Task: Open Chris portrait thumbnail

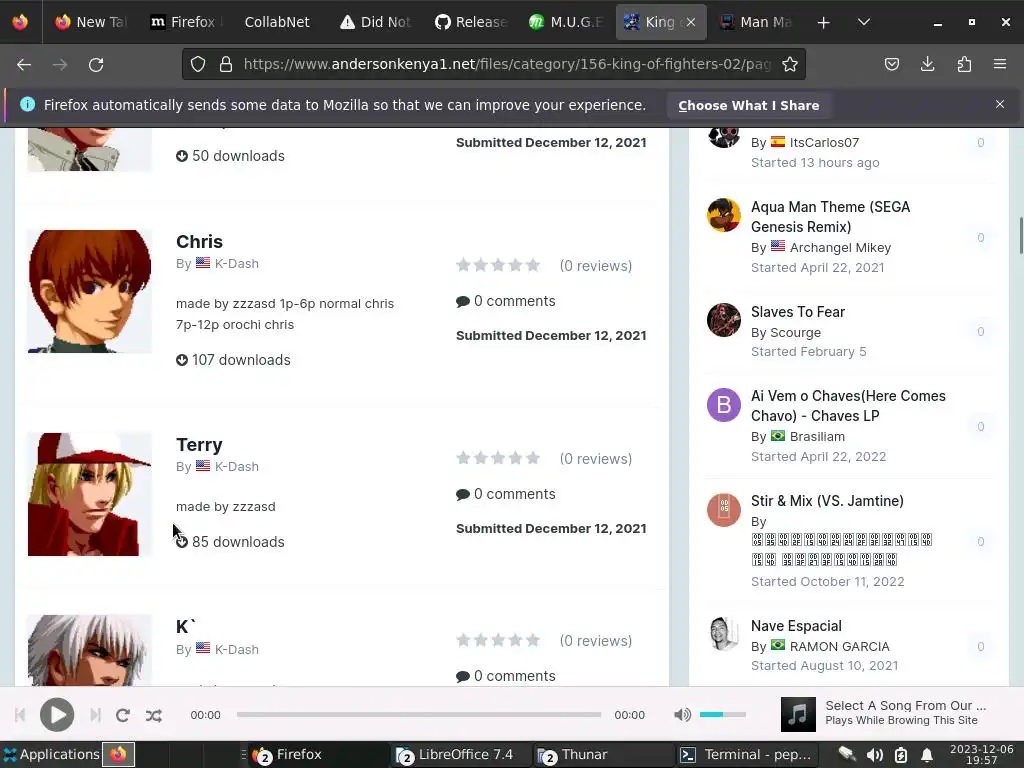Action: tap(89, 291)
